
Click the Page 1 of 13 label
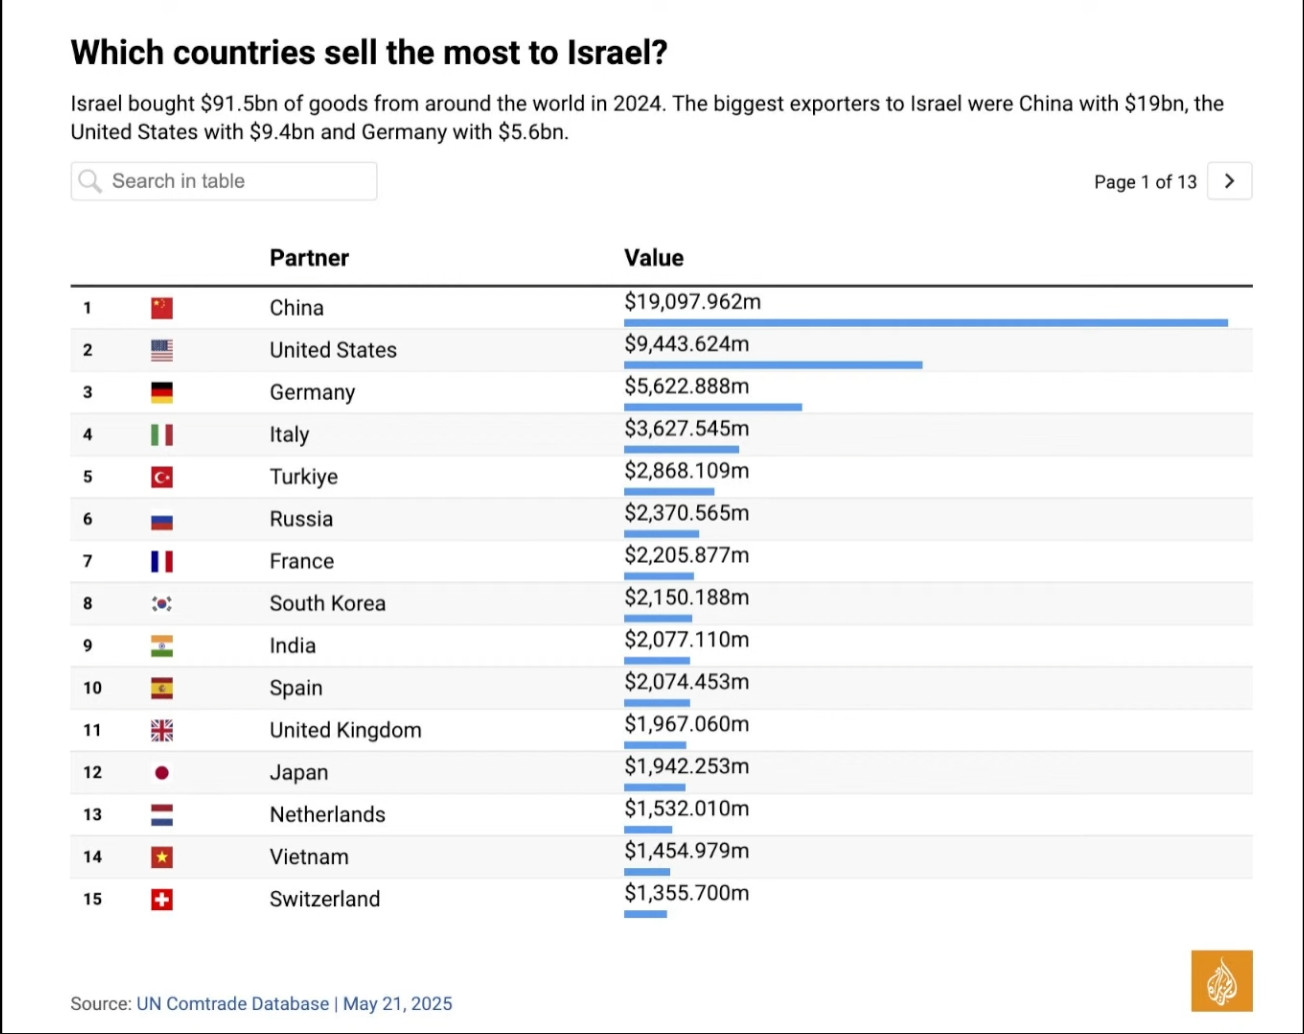click(x=1145, y=182)
